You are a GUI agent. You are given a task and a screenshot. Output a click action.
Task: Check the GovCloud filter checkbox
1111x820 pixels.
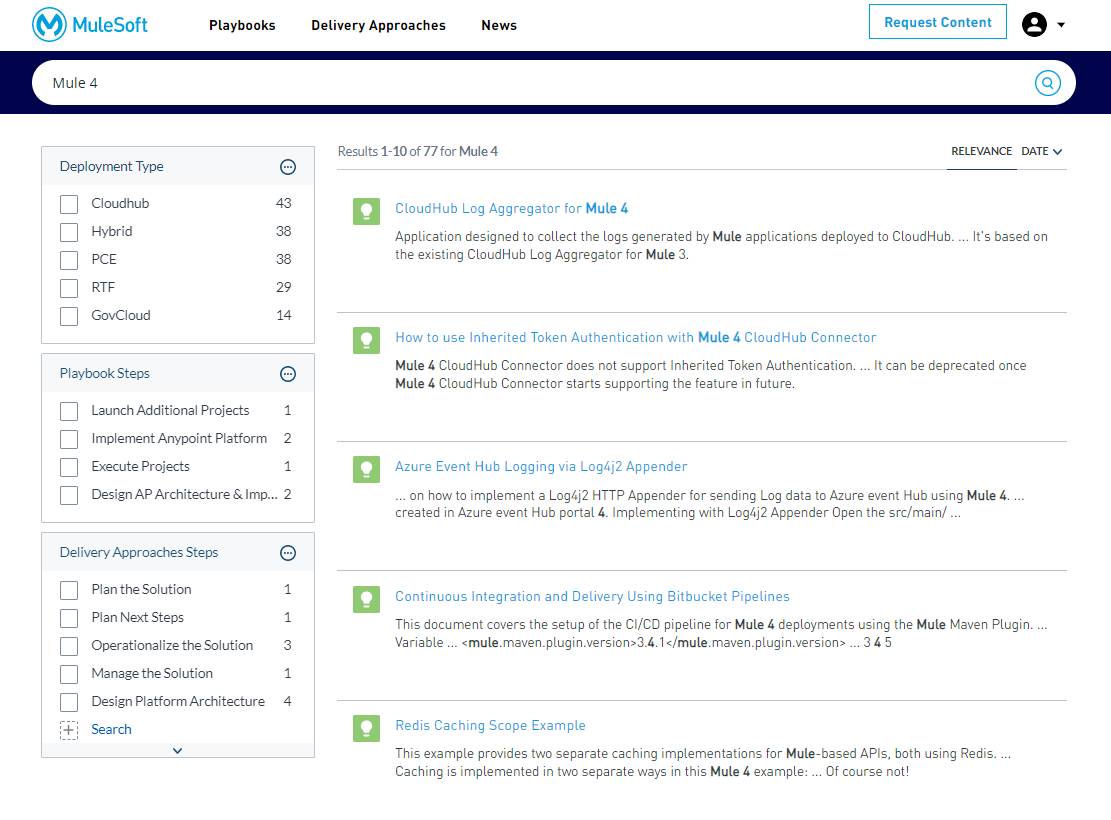coord(69,316)
